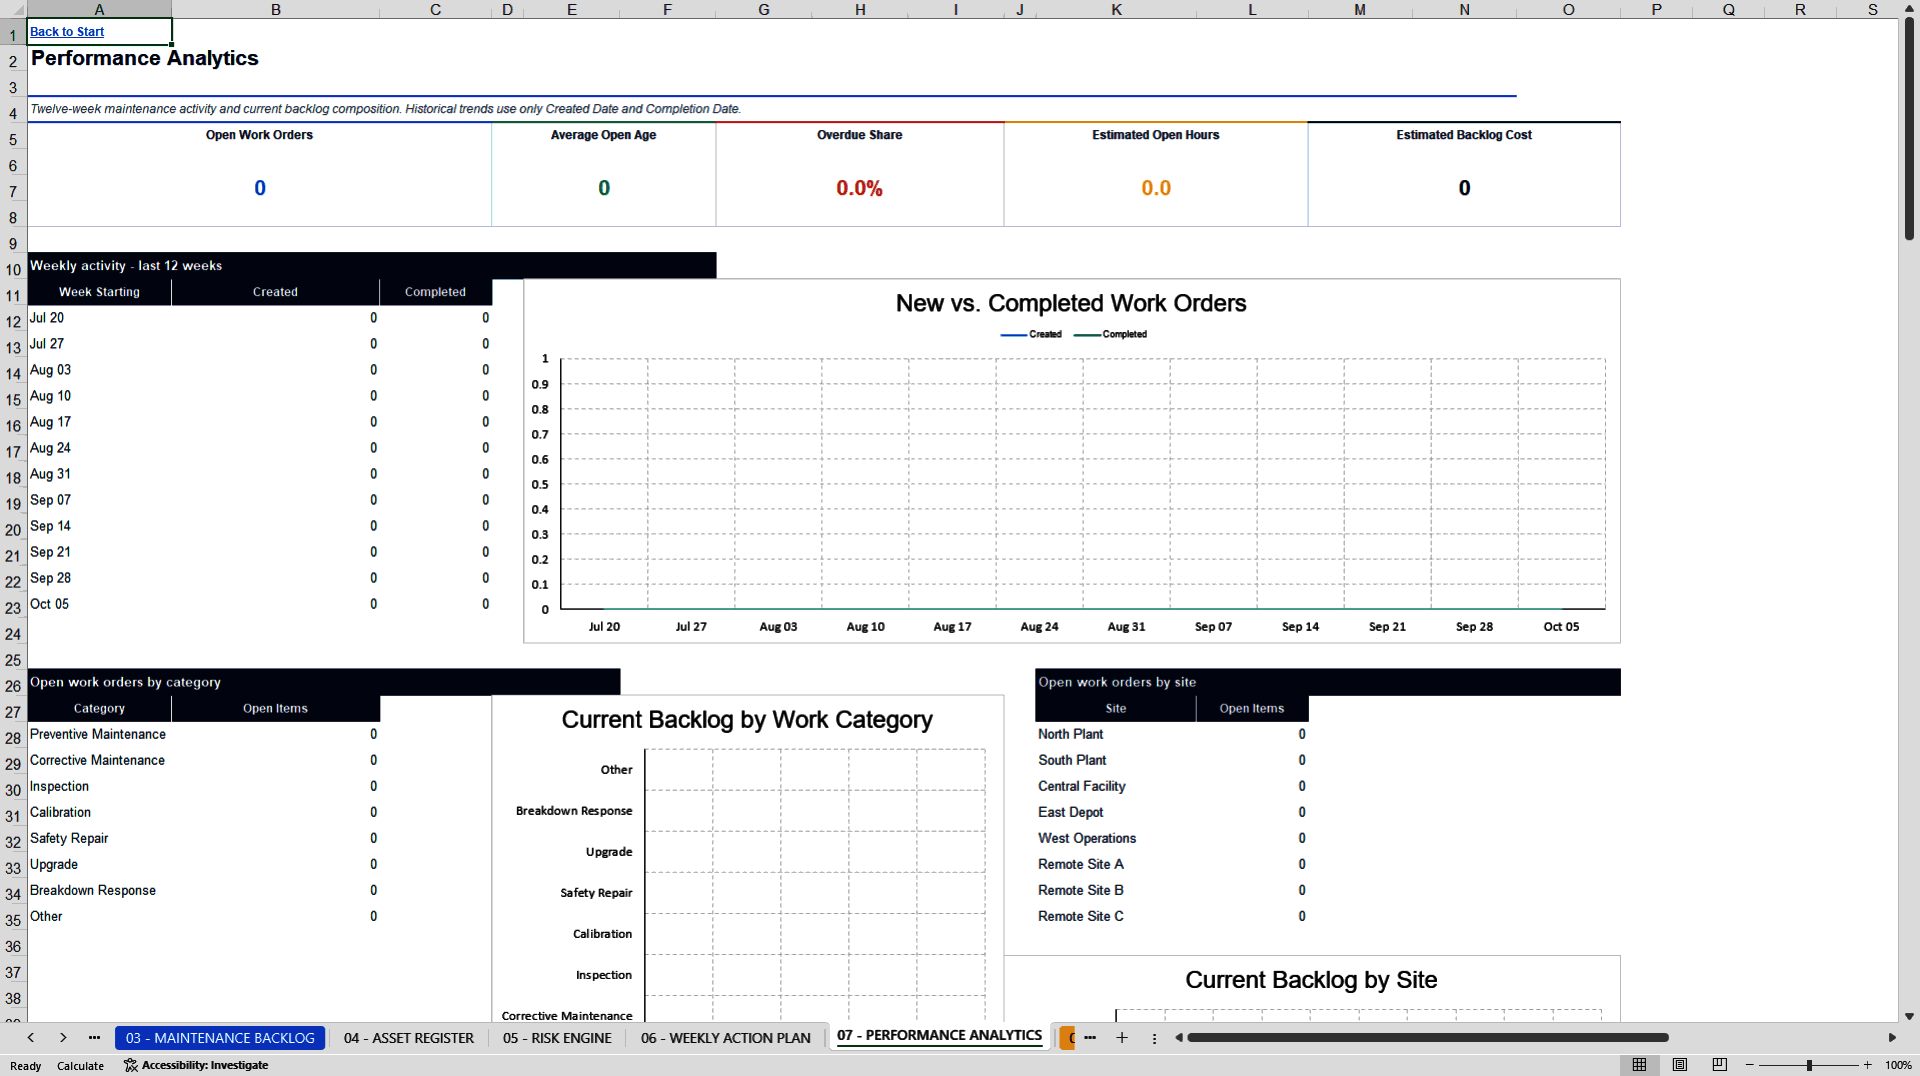The height and width of the screenshot is (1076, 1920).
Task: Select the Overdue Share 0.0% value
Action: (859, 188)
